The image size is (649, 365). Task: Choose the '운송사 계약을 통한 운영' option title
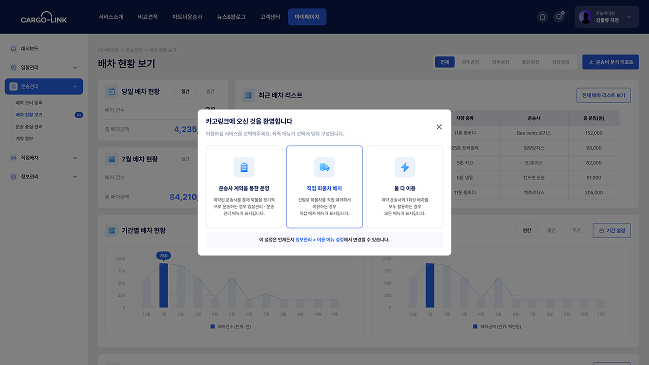tap(244, 188)
